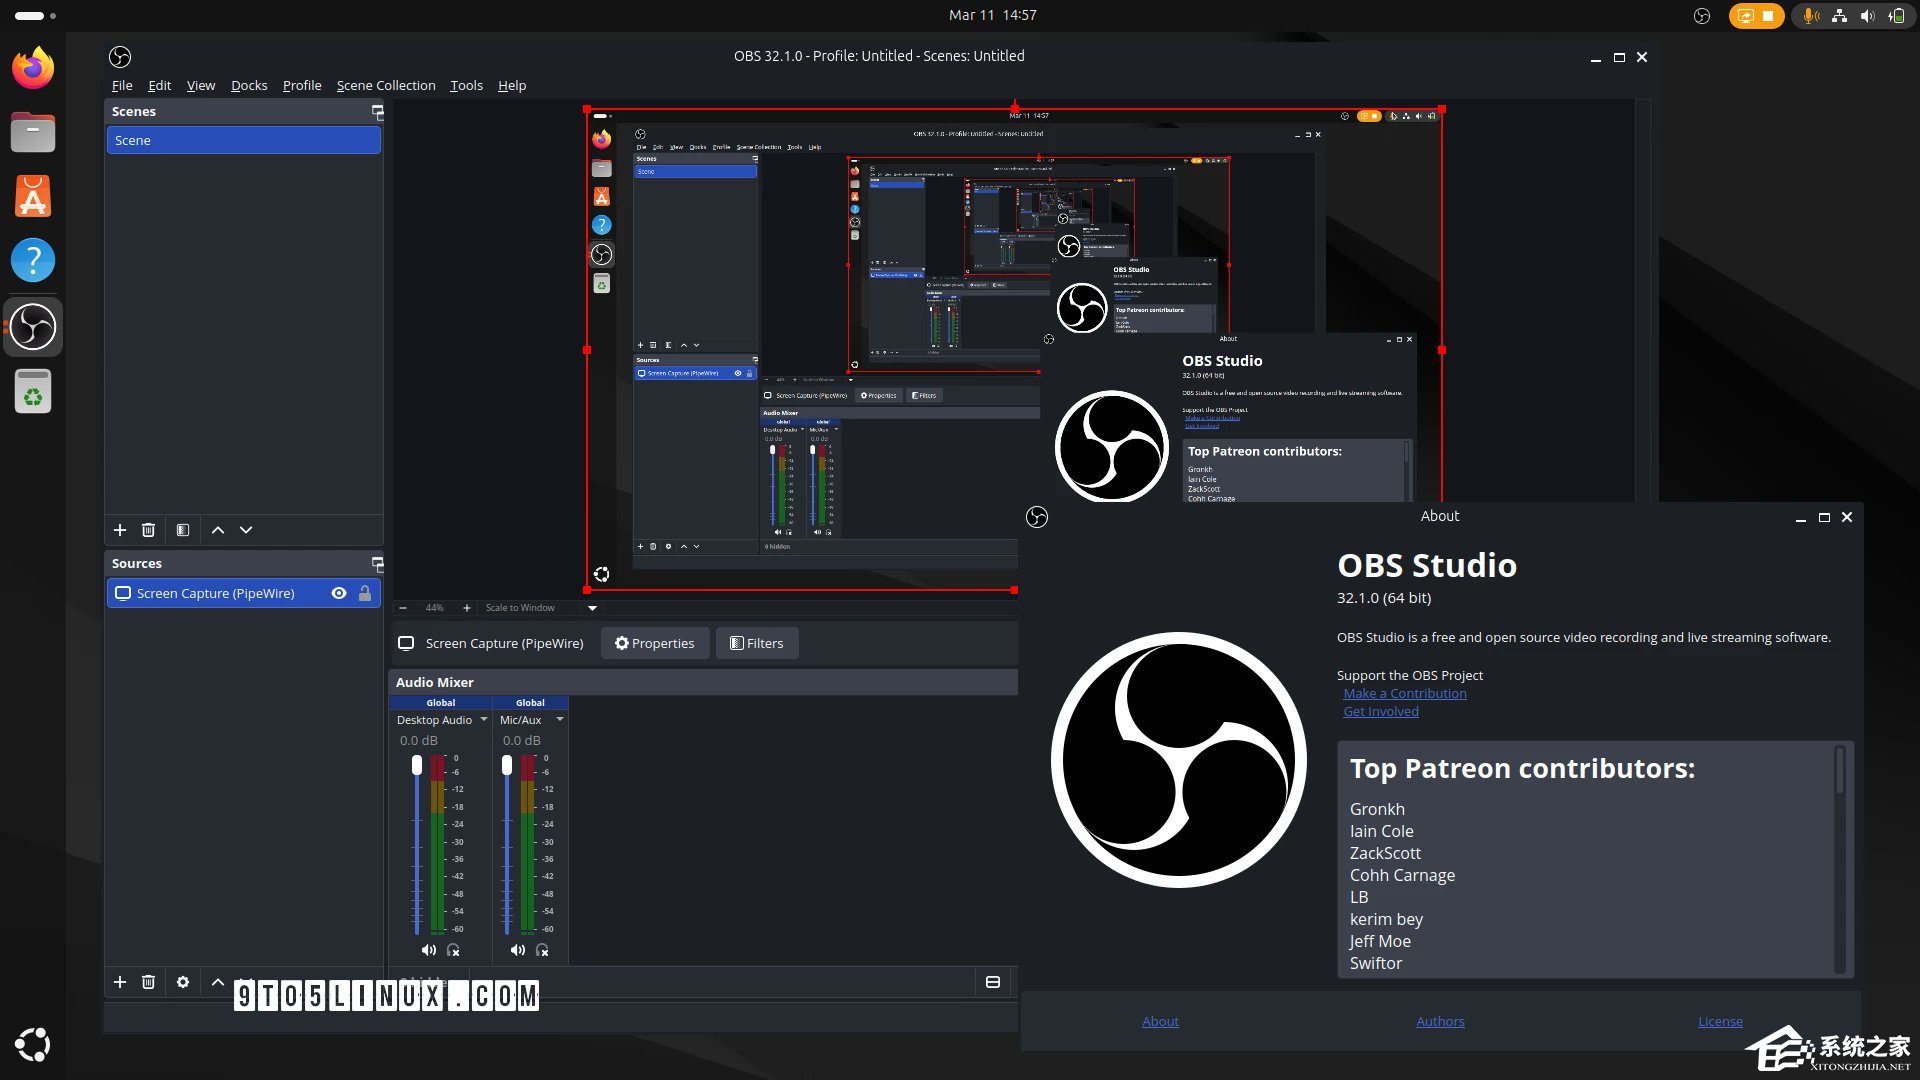Click the microphone indicator in system tray
The height and width of the screenshot is (1080, 1920).
pos(1810,16)
